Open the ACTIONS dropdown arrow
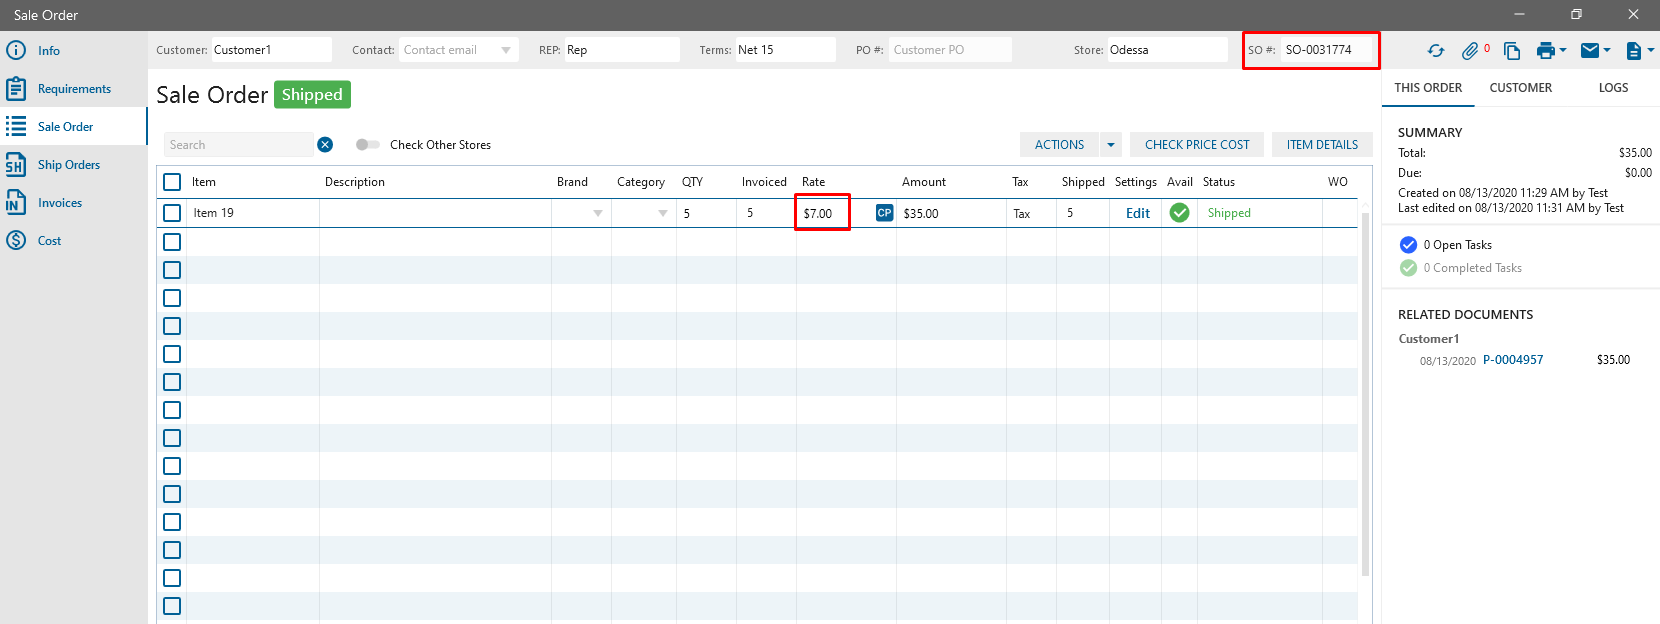1660x624 pixels. (x=1110, y=145)
